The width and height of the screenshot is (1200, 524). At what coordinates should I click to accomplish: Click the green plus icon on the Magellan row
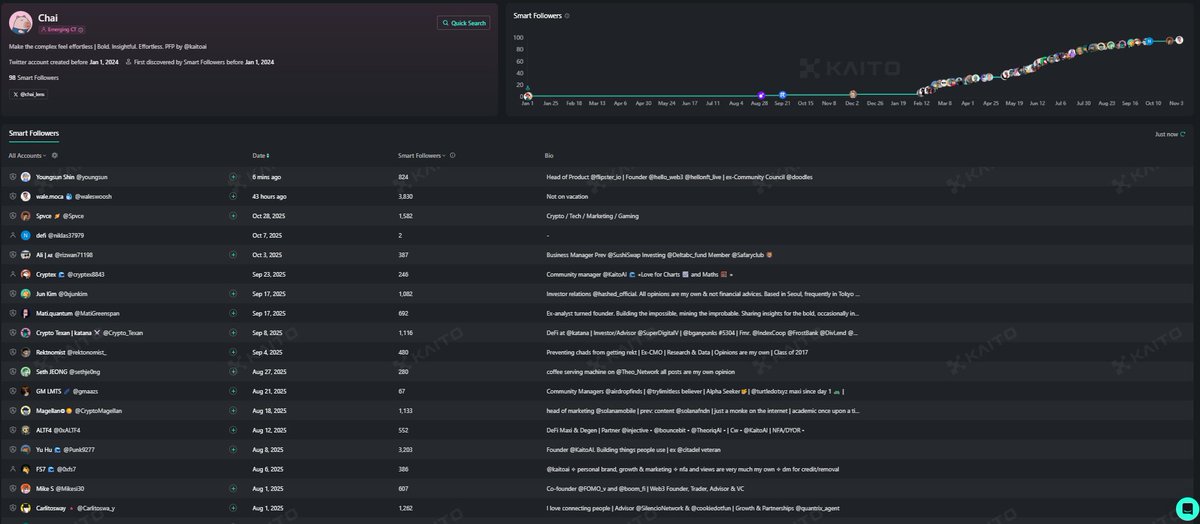point(233,411)
